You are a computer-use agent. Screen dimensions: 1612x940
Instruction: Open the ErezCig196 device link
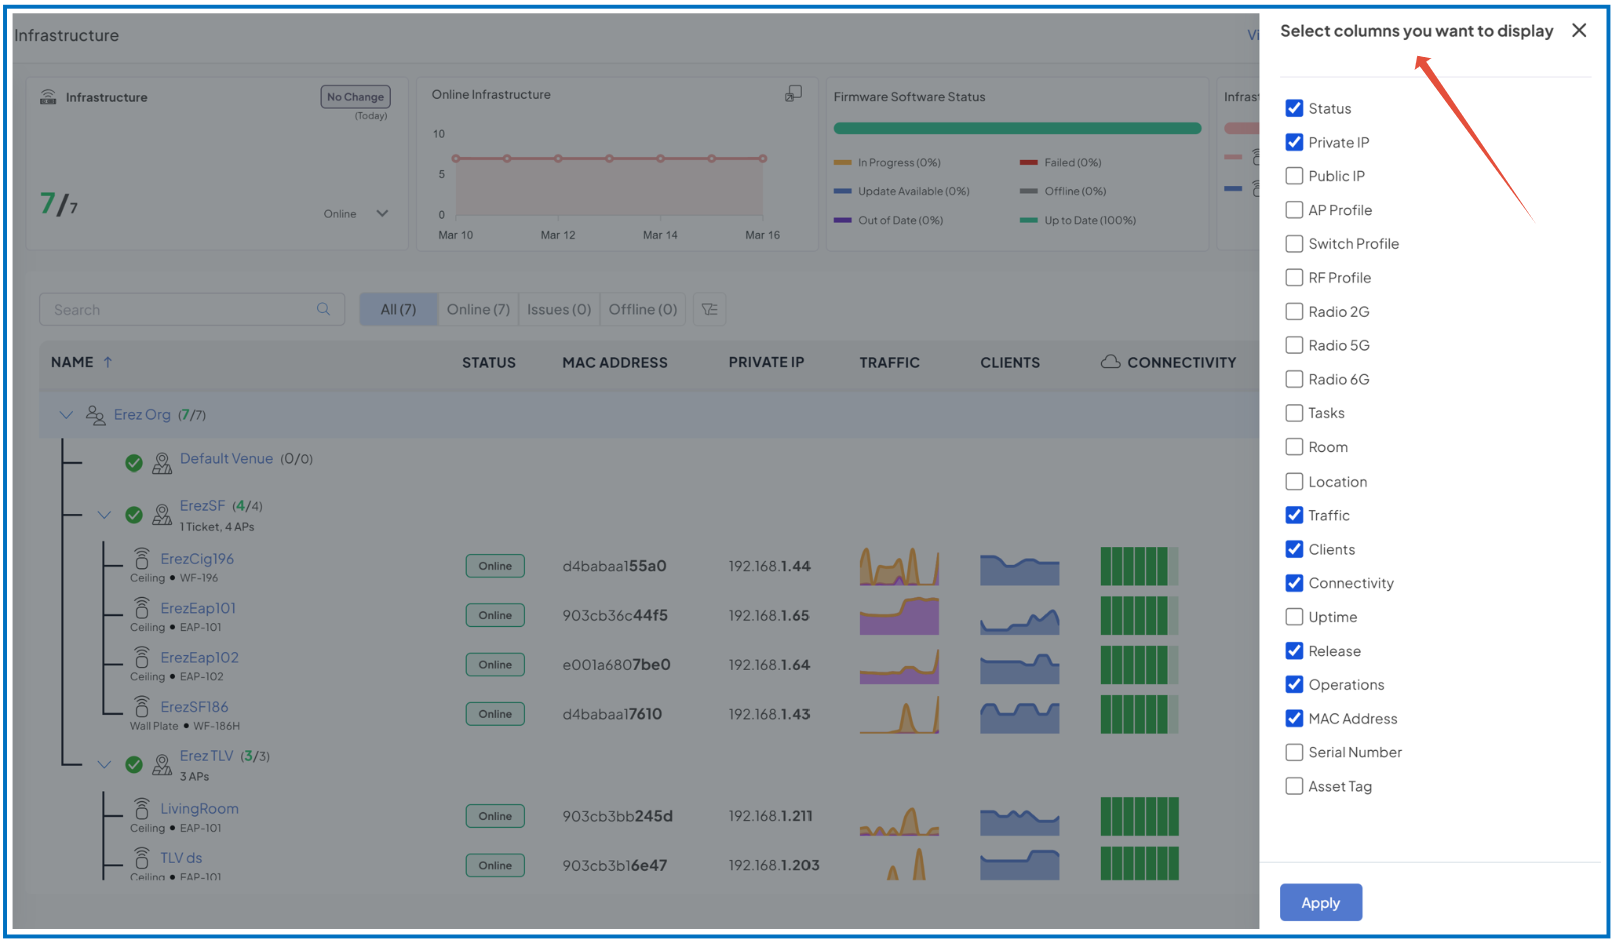(x=197, y=558)
